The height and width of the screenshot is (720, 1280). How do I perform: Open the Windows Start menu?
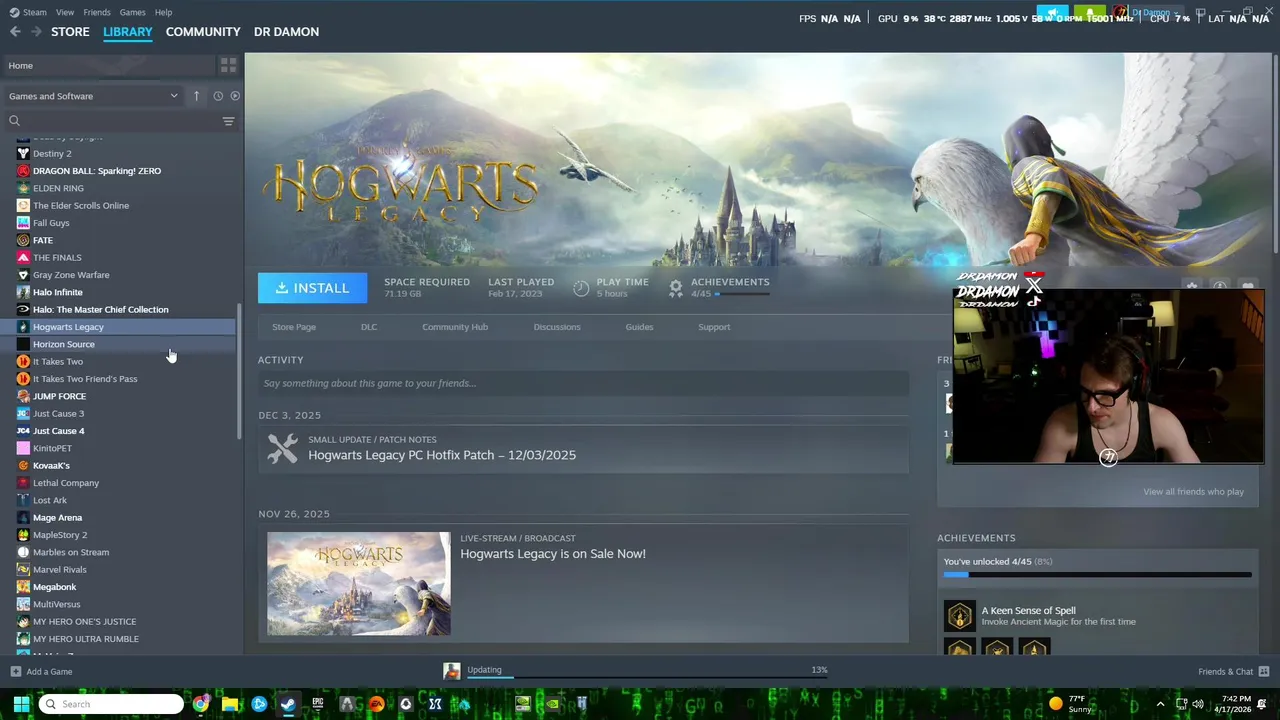pyautogui.click(x=21, y=704)
